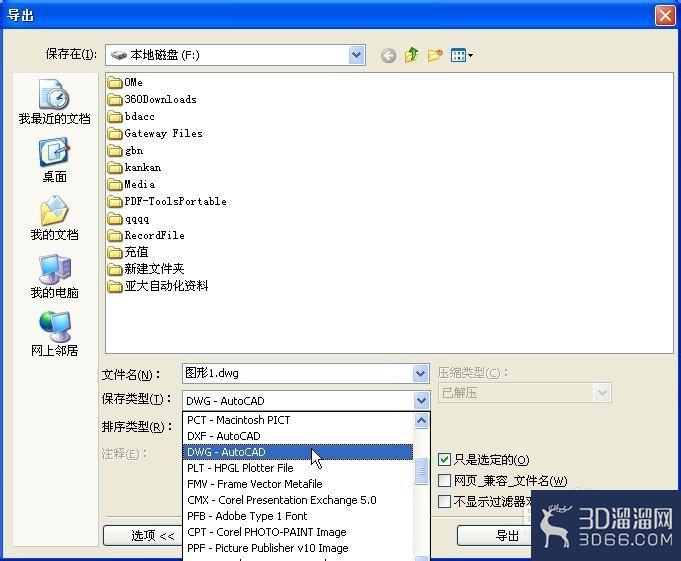Select the bdacc folder

tap(131, 116)
